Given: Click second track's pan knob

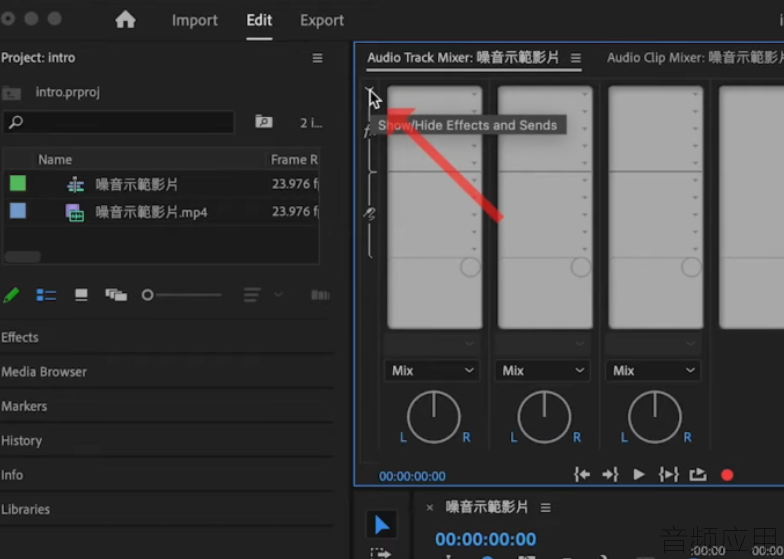Looking at the screenshot, I should pyautogui.click(x=544, y=417).
